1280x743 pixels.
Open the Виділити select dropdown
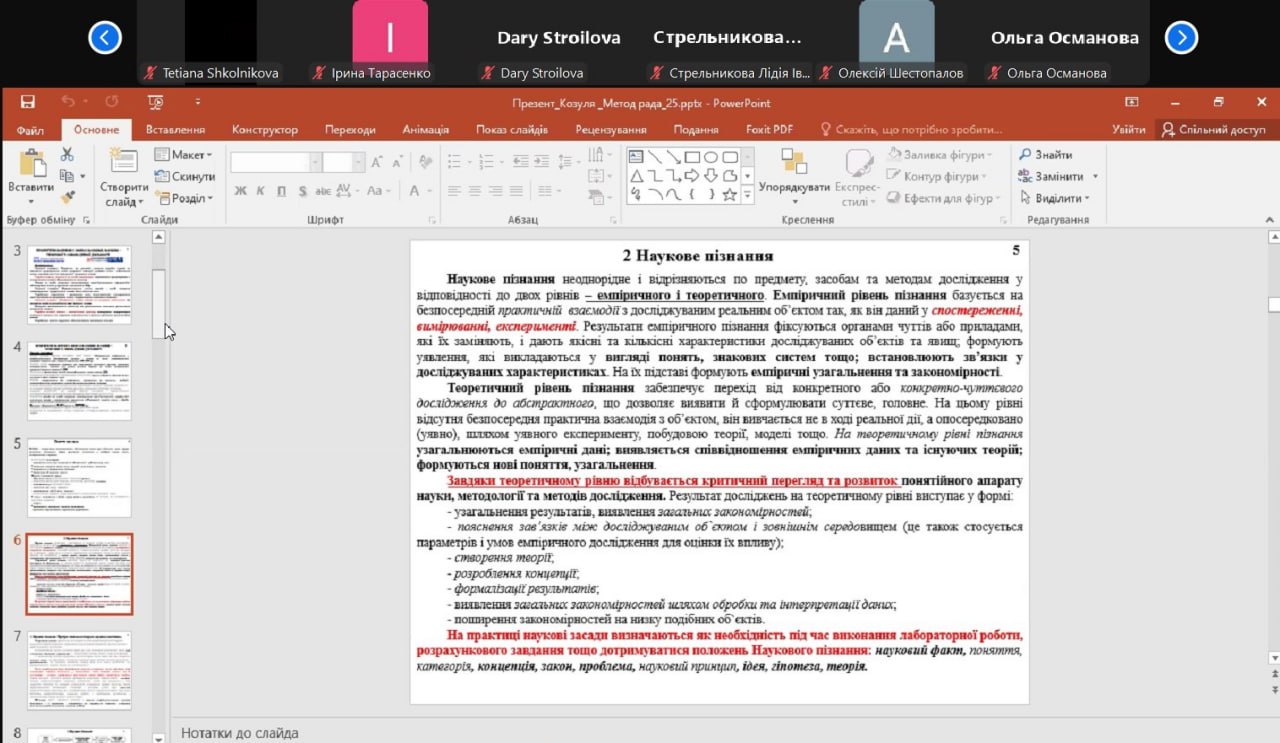1058,199
